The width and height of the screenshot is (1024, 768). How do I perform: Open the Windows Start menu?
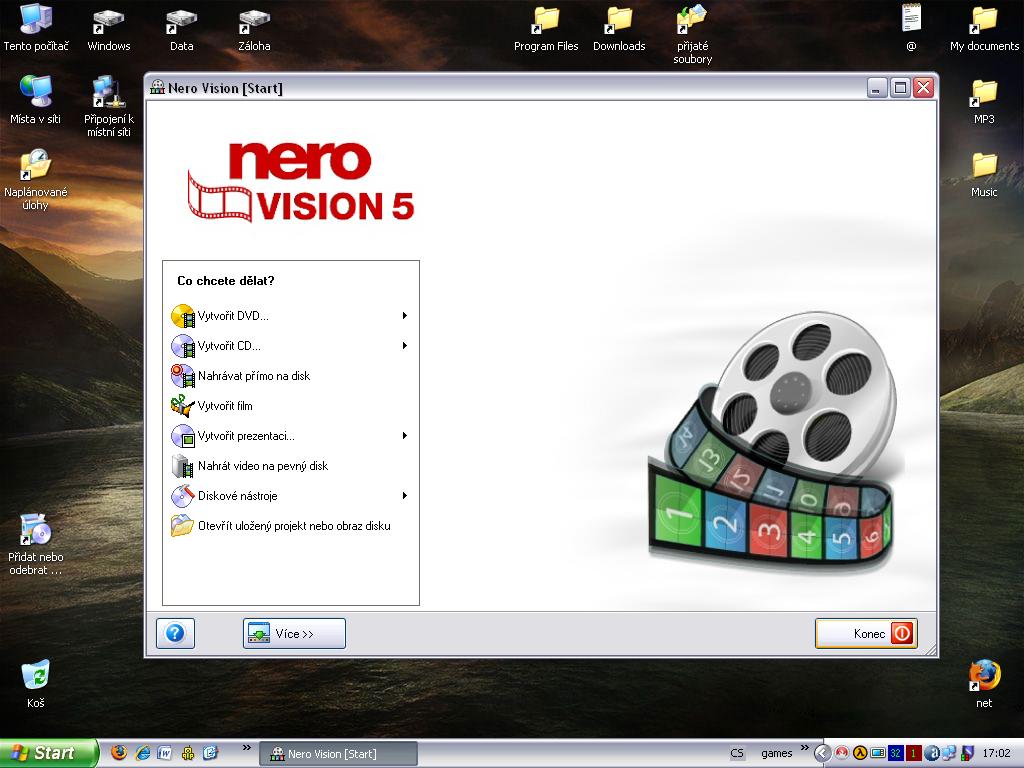point(48,753)
